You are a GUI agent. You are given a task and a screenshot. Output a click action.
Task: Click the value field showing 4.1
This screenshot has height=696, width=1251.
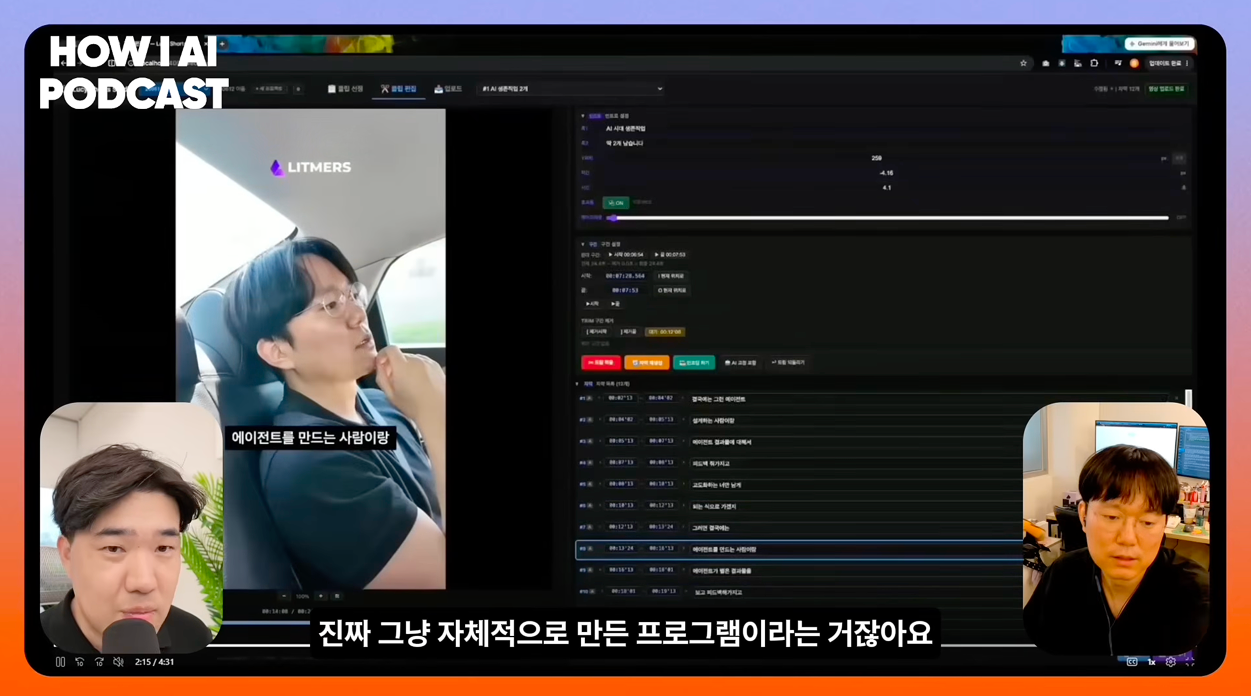[886, 187]
